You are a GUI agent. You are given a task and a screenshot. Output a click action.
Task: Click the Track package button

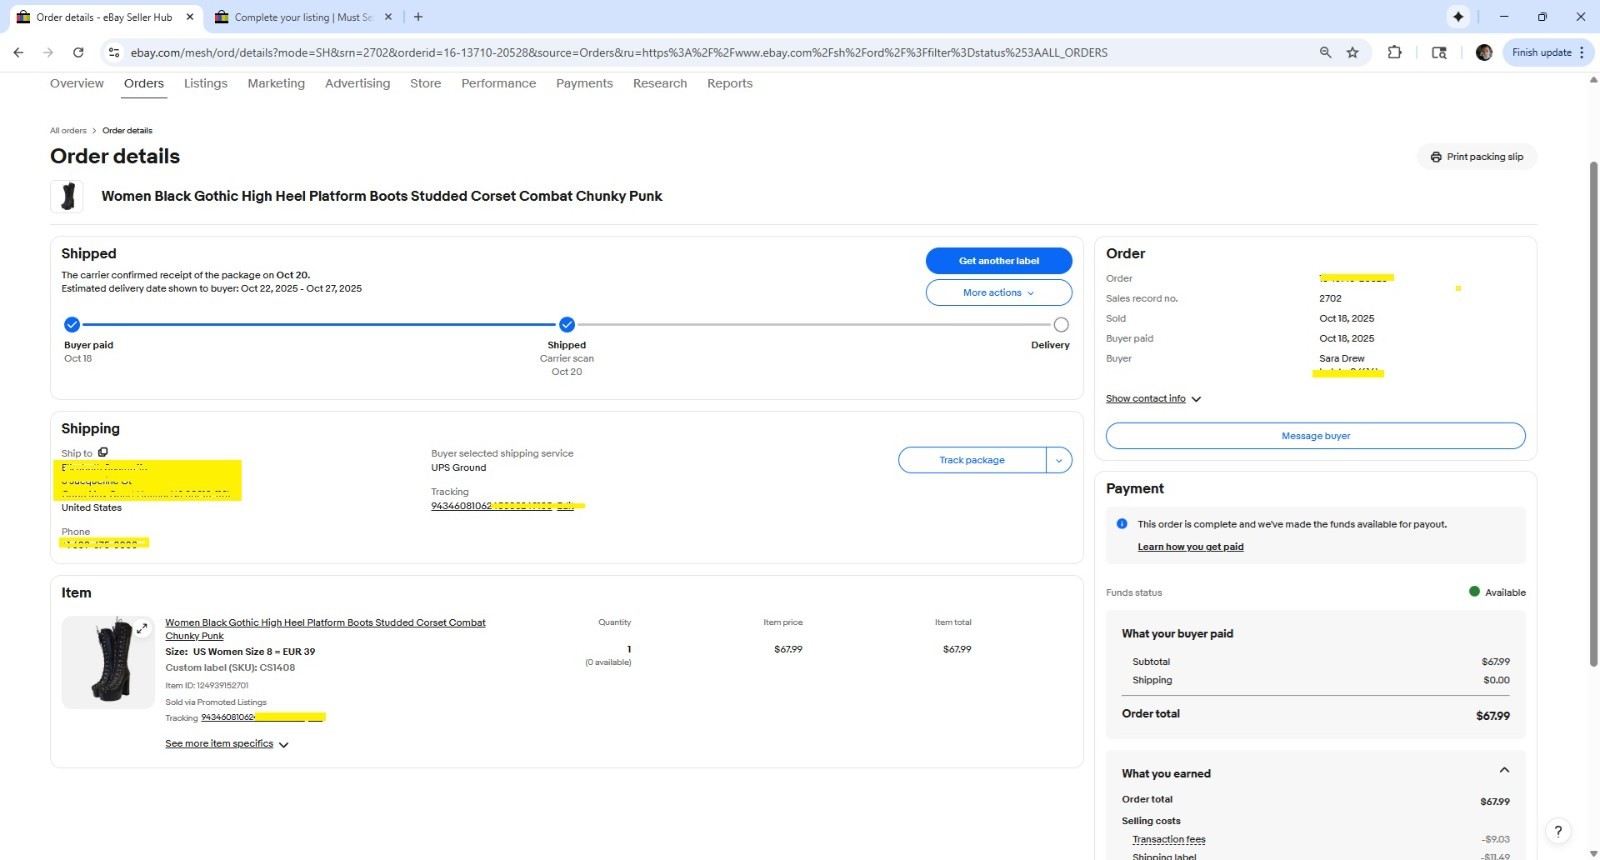click(972, 460)
